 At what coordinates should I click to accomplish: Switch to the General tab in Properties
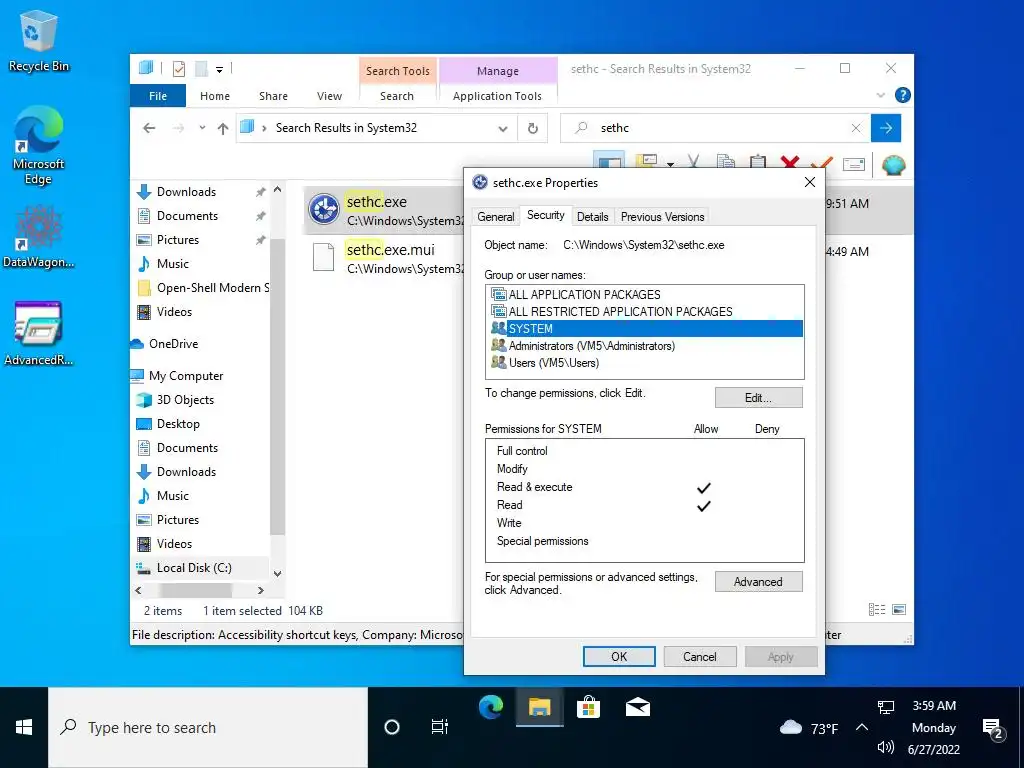[496, 217]
